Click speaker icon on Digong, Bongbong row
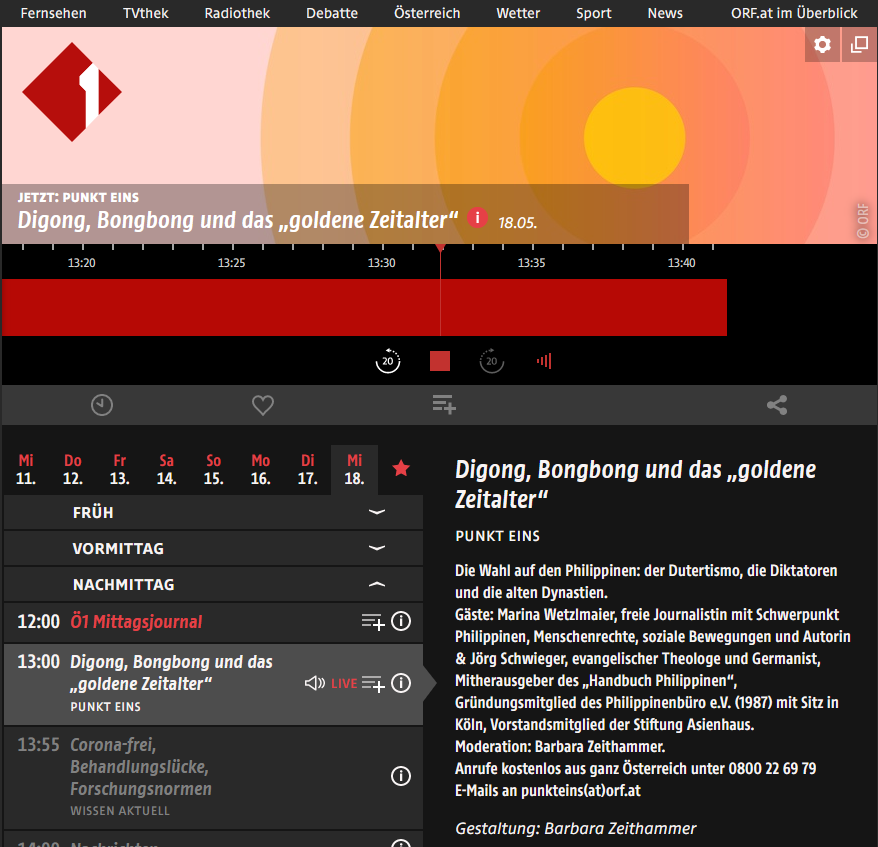This screenshot has height=847, width=878. [315, 683]
